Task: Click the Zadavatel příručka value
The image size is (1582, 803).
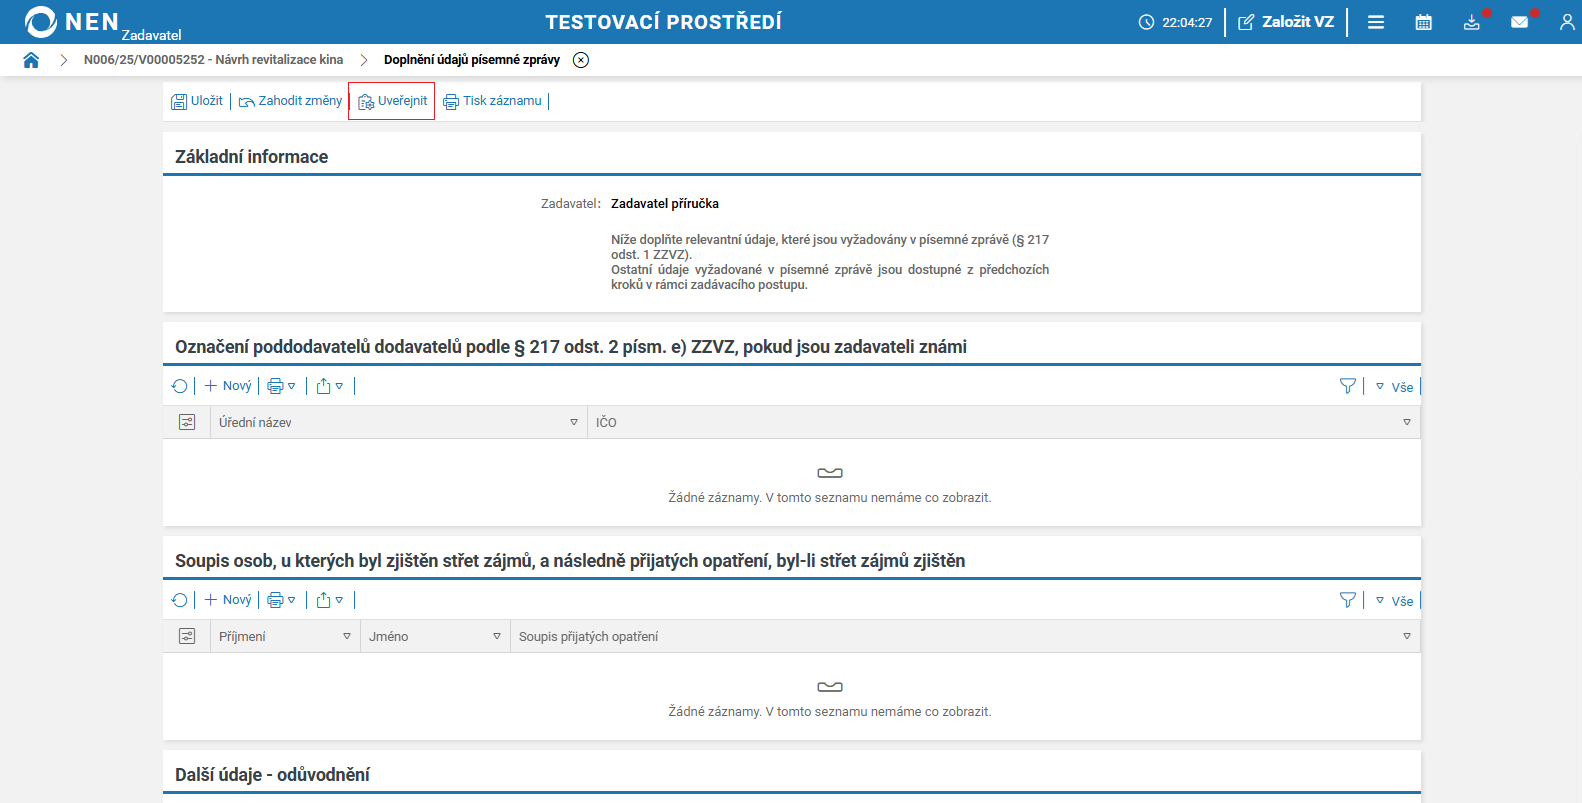Action: click(665, 204)
